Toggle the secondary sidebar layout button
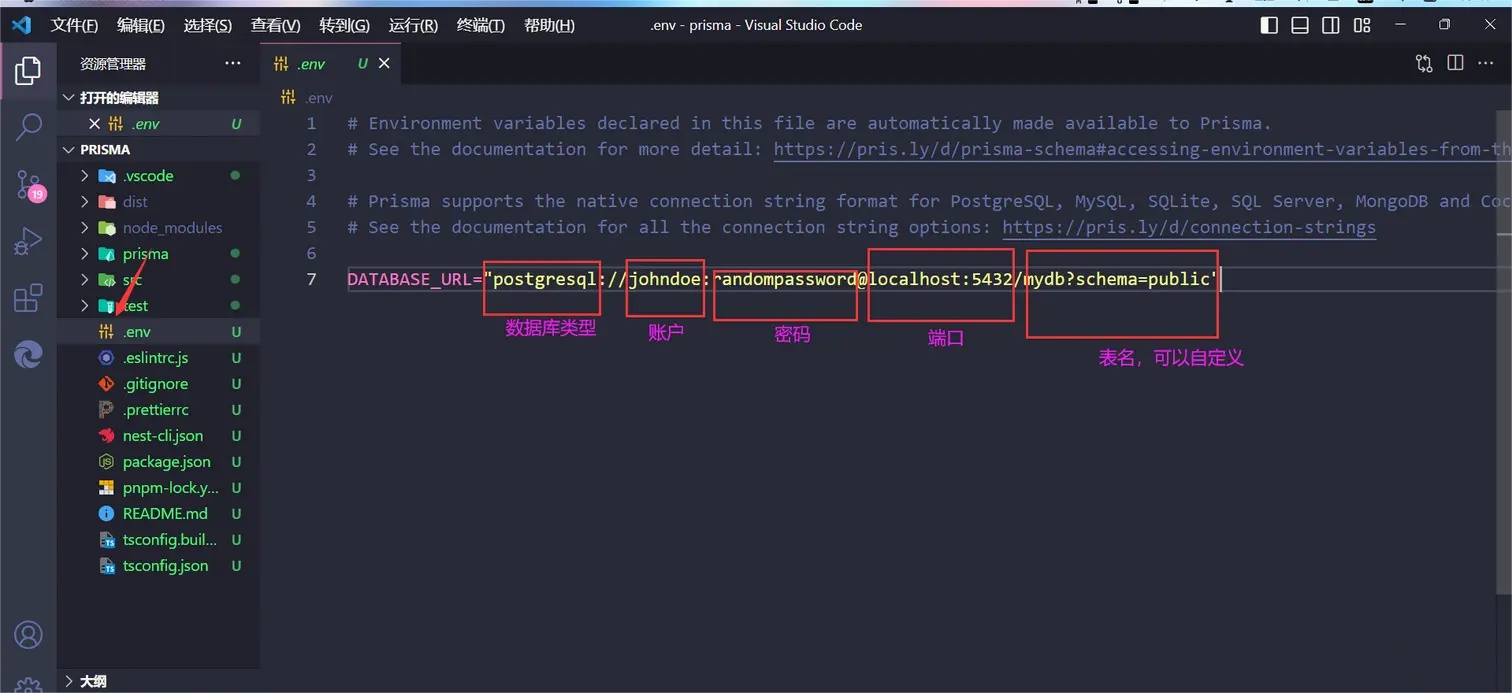 click(x=1331, y=25)
